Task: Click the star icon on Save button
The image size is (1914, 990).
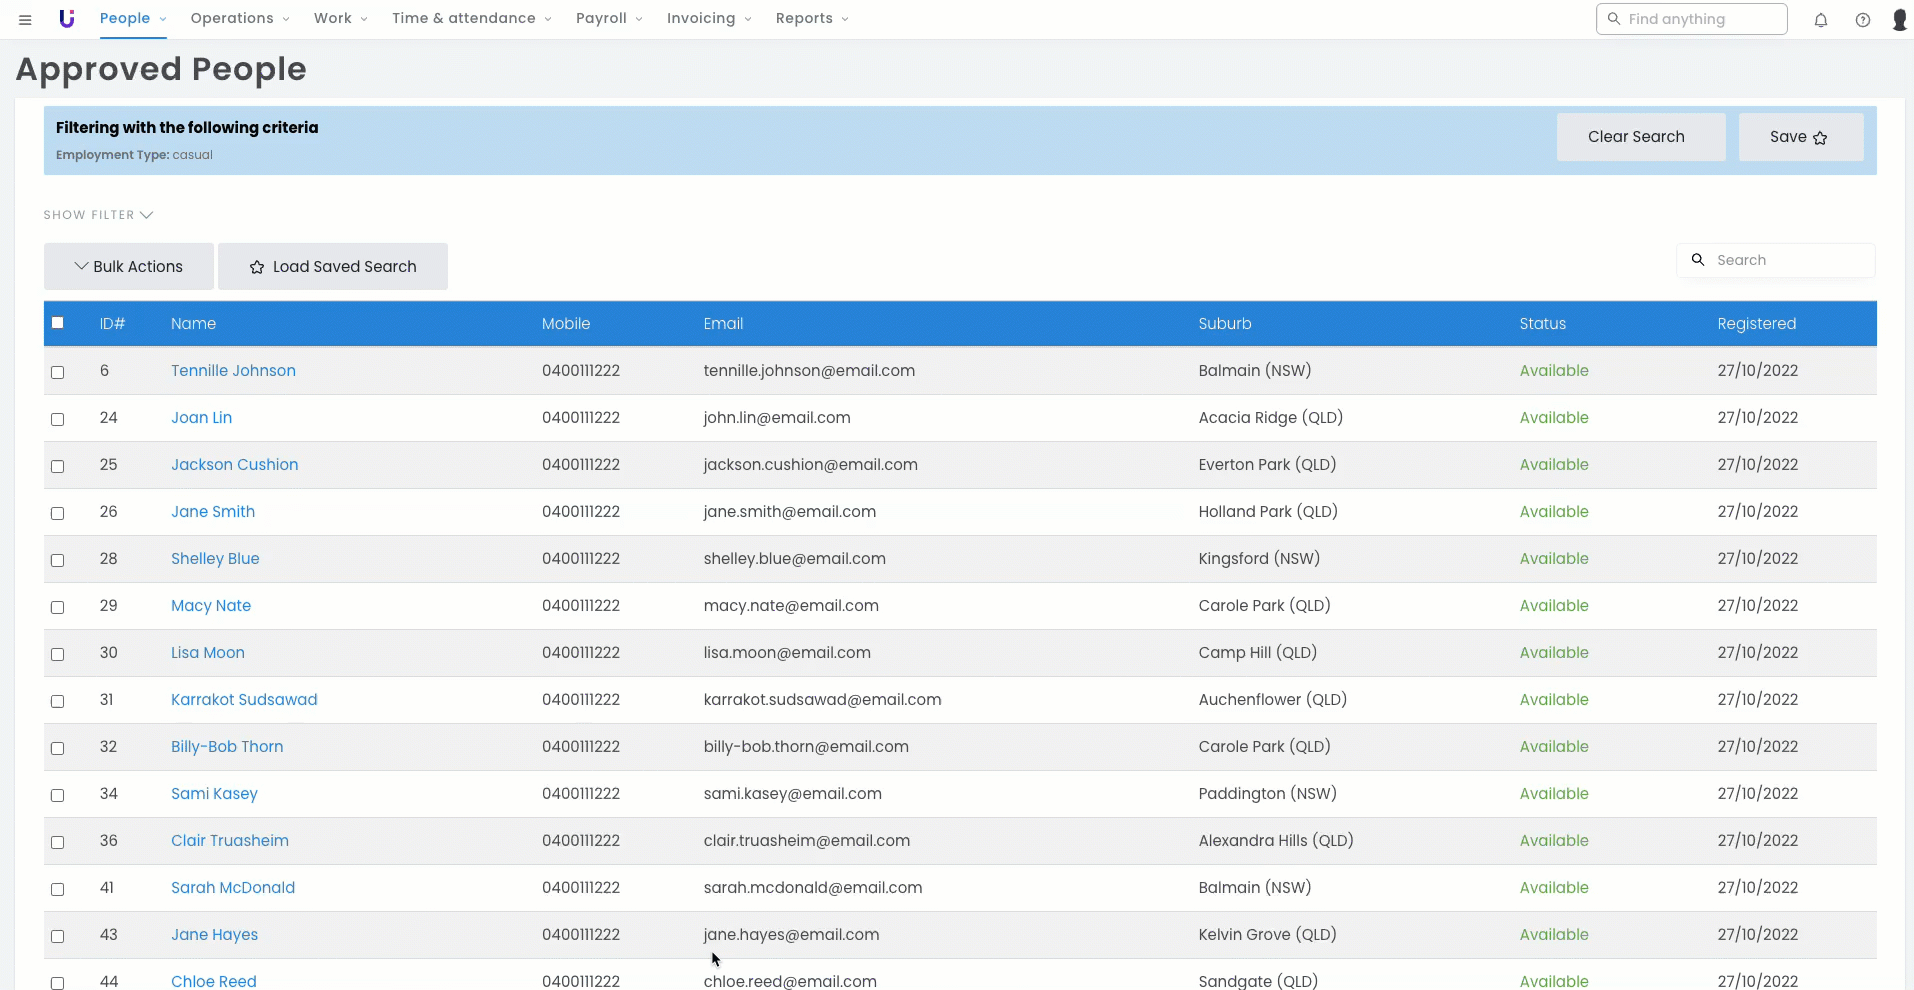Action: pyautogui.click(x=1820, y=138)
